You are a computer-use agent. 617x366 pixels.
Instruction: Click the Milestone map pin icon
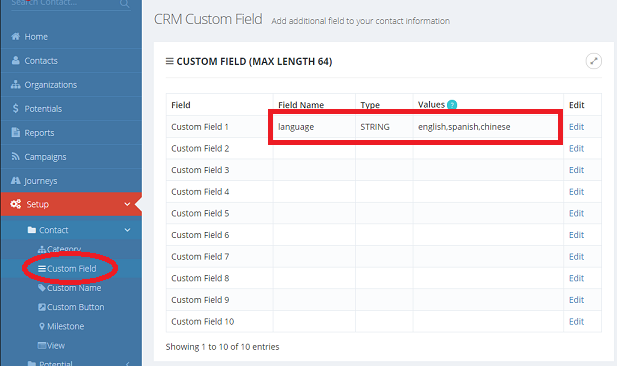pyautogui.click(x=42, y=326)
